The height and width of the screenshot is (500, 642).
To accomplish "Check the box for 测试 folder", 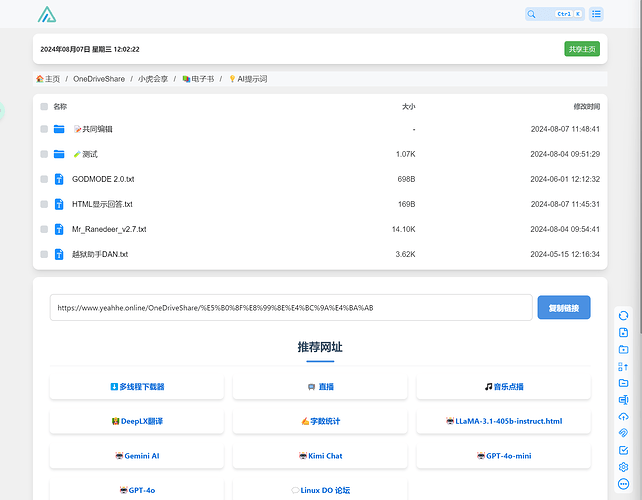I will click(x=44, y=154).
